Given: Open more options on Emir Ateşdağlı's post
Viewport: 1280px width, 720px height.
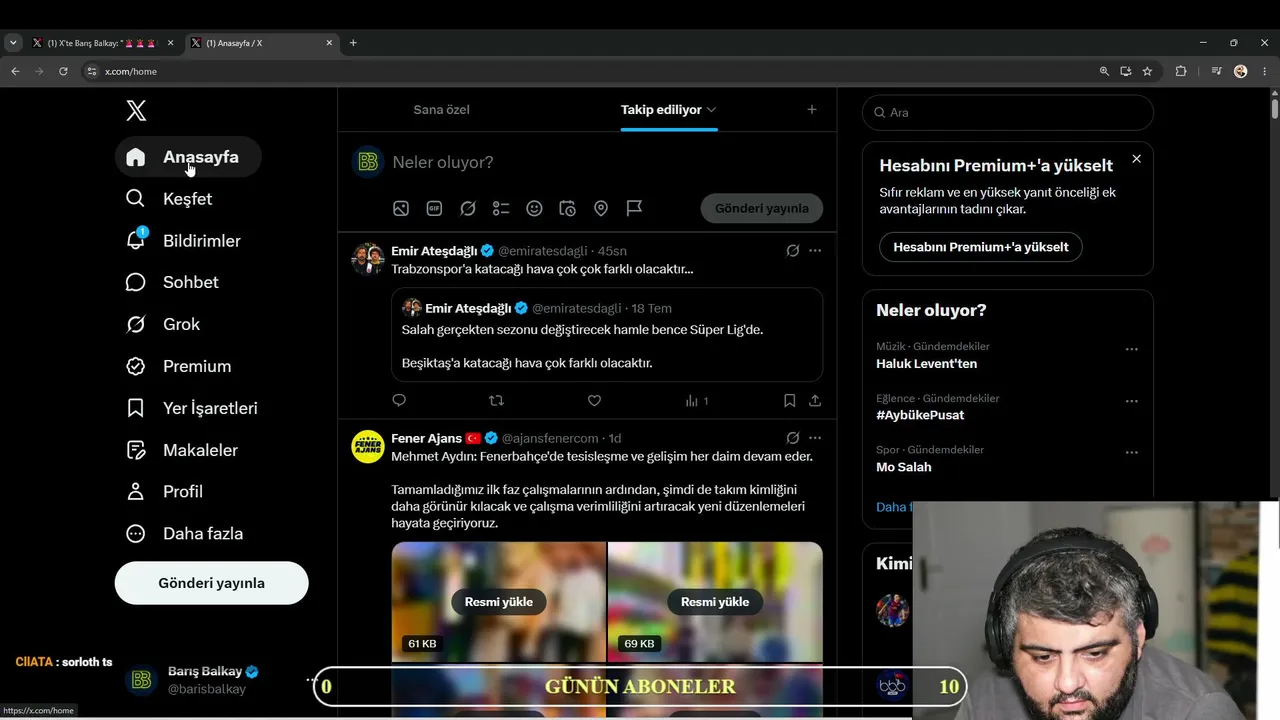Looking at the screenshot, I should coord(815,251).
